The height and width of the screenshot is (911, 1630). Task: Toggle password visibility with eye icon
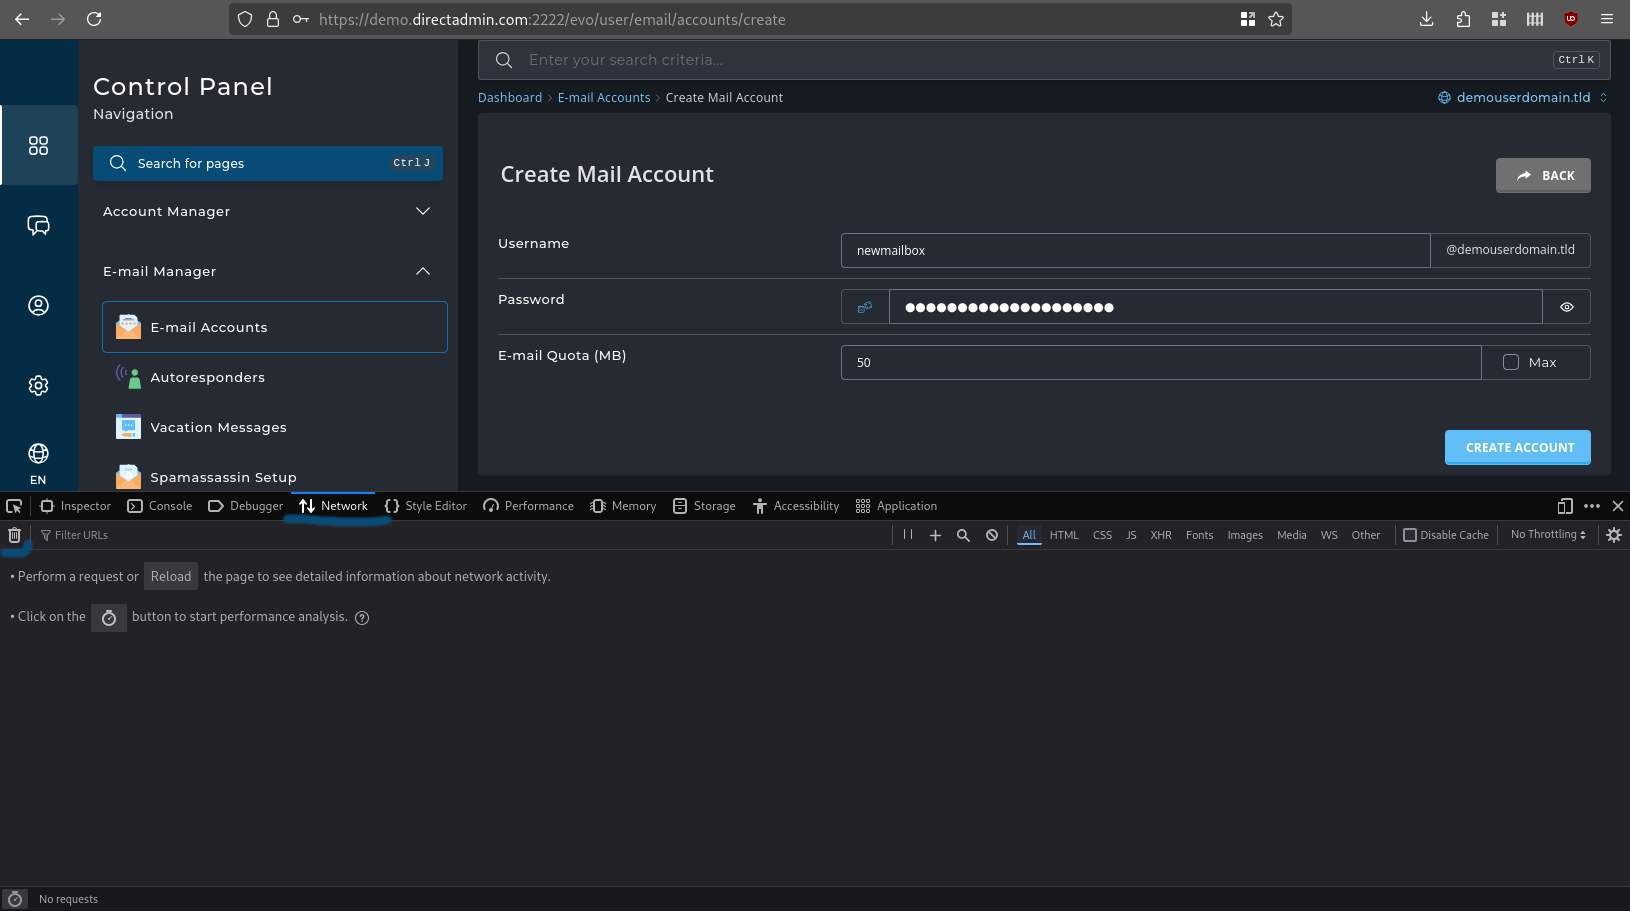click(1566, 307)
